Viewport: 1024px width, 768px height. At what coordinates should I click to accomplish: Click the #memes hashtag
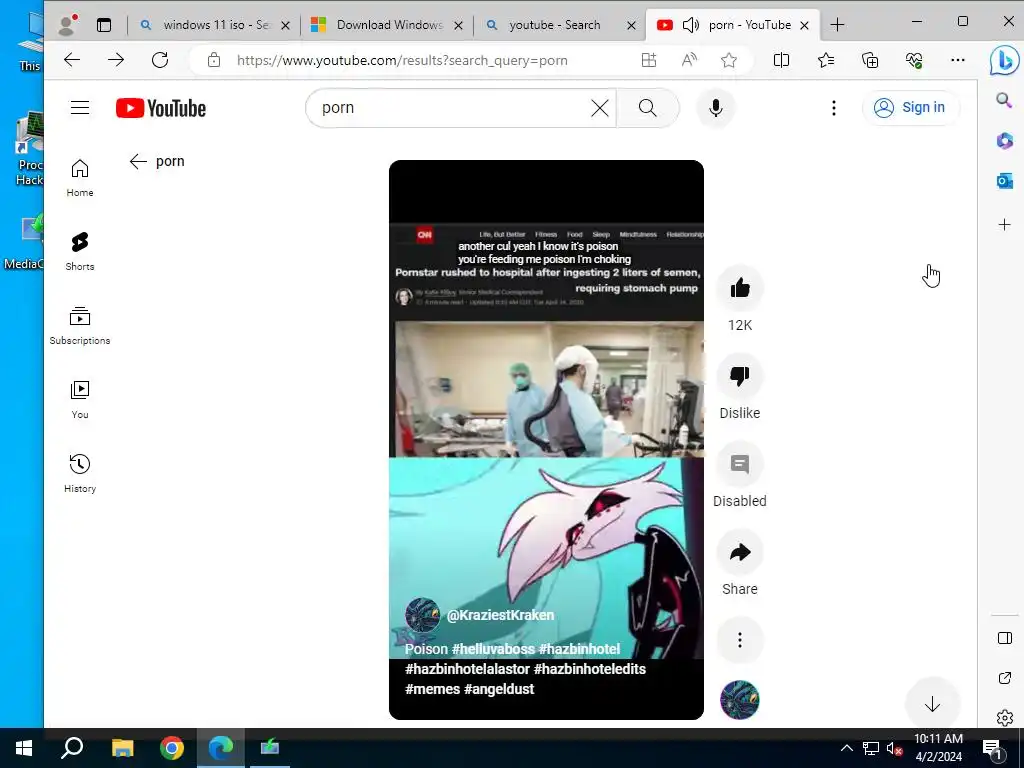point(432,689)
